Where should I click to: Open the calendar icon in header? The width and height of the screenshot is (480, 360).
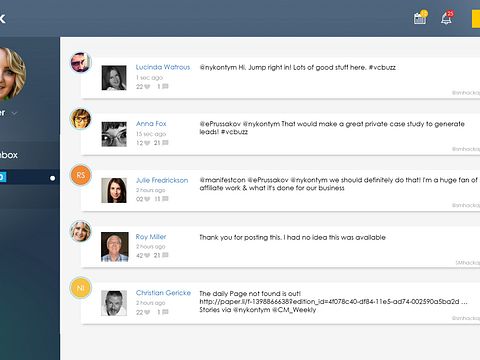(x=420, y=18)
